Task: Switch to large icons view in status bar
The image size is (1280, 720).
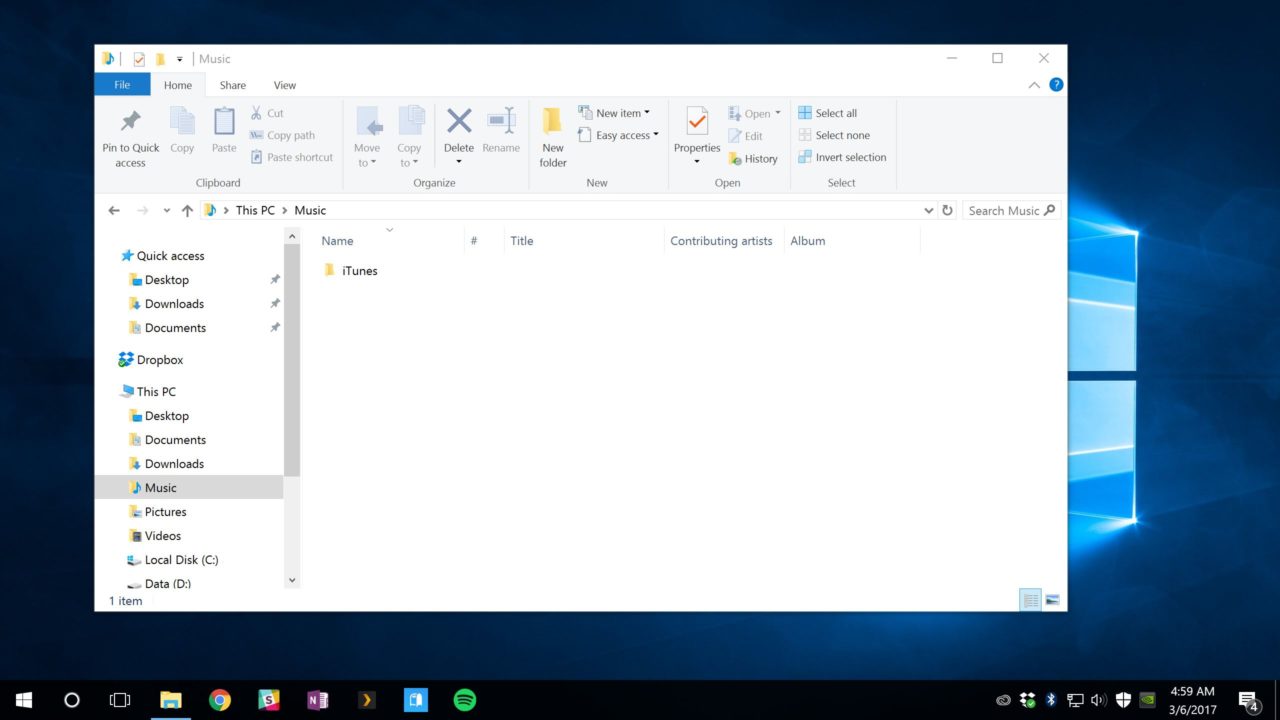Action: 1052,600
